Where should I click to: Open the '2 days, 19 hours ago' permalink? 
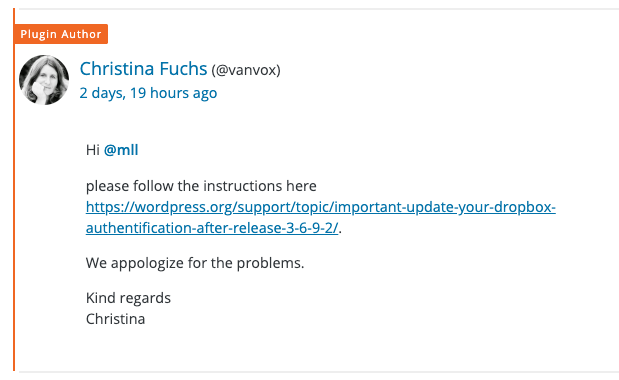[x=148, y=93]
